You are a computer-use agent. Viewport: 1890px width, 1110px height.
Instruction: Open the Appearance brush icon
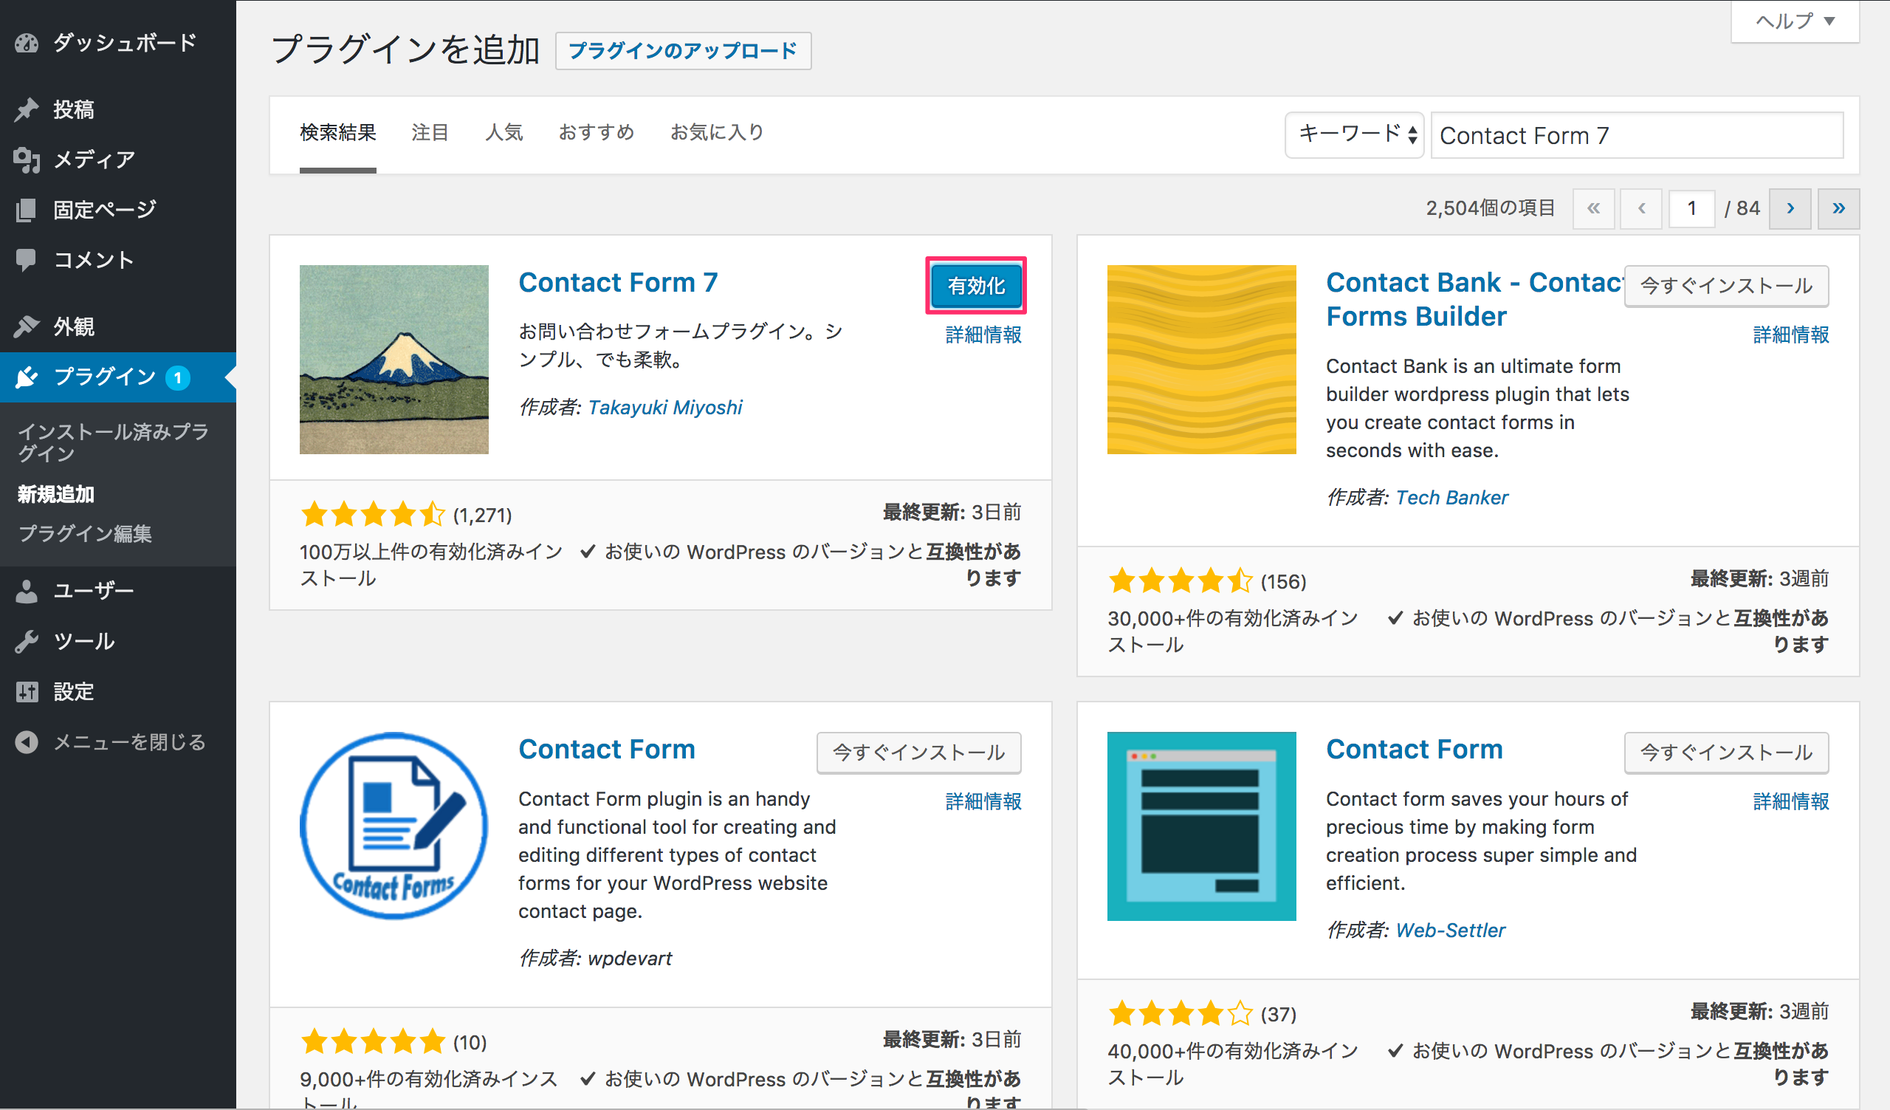point(27,326)
